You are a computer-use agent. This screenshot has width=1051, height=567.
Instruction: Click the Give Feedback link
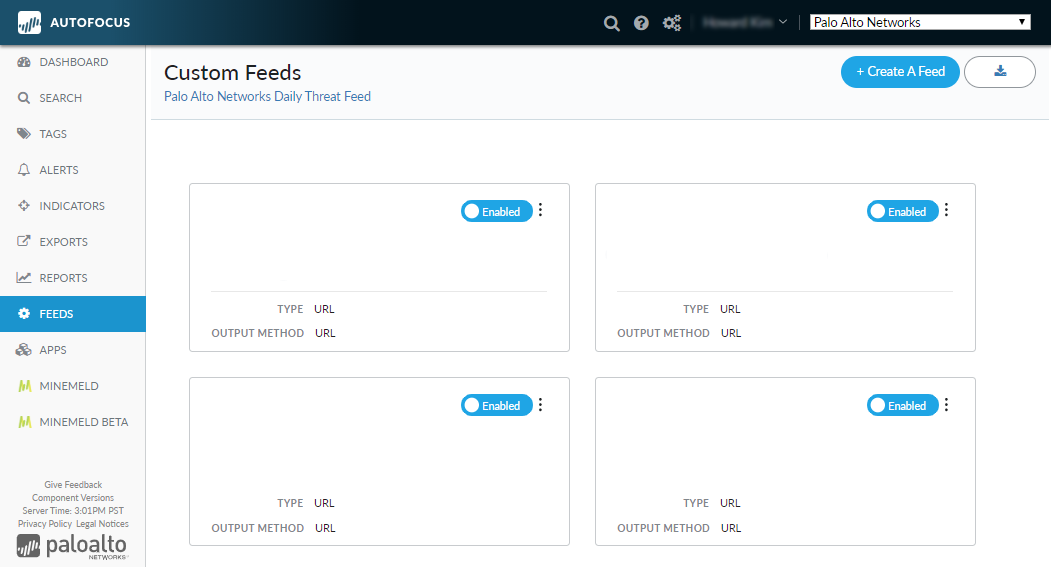(x=73, y=485)
